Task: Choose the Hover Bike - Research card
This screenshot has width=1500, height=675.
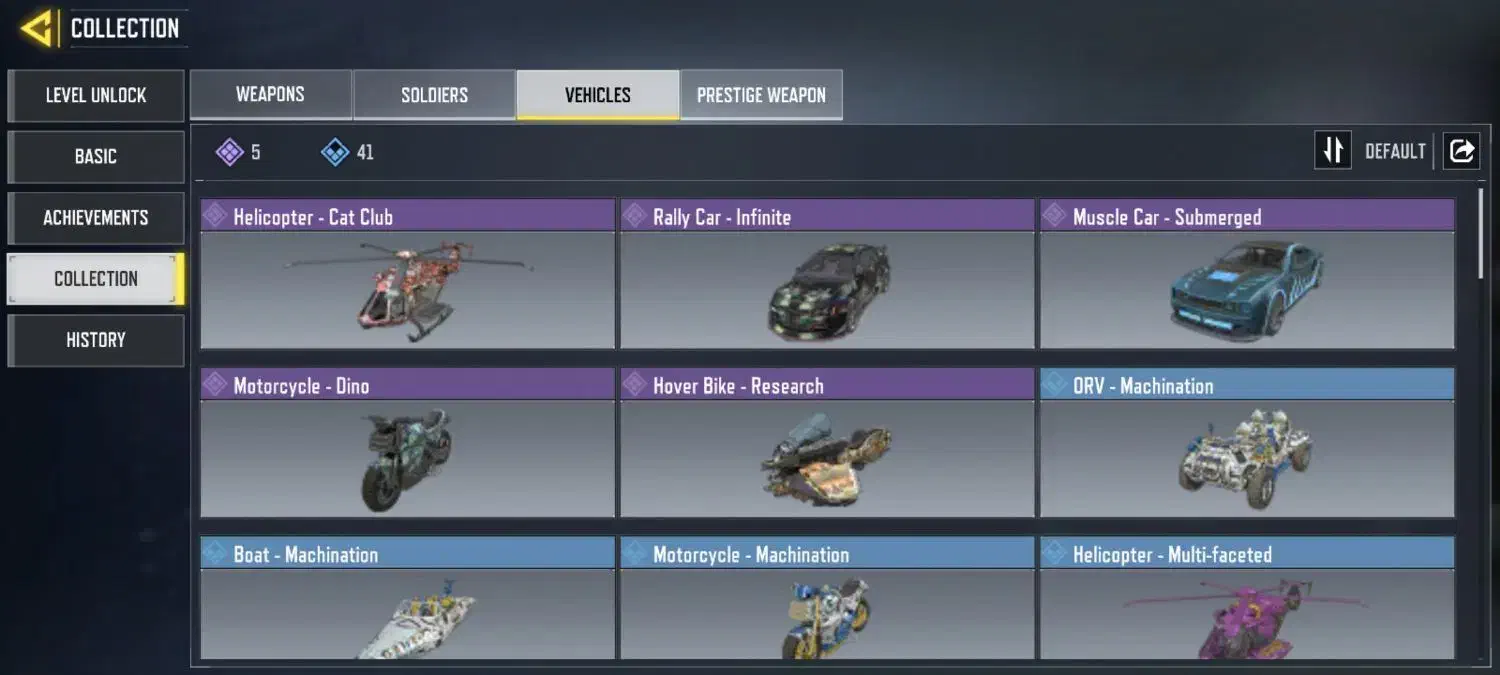Action: click(x=827, y=443)
